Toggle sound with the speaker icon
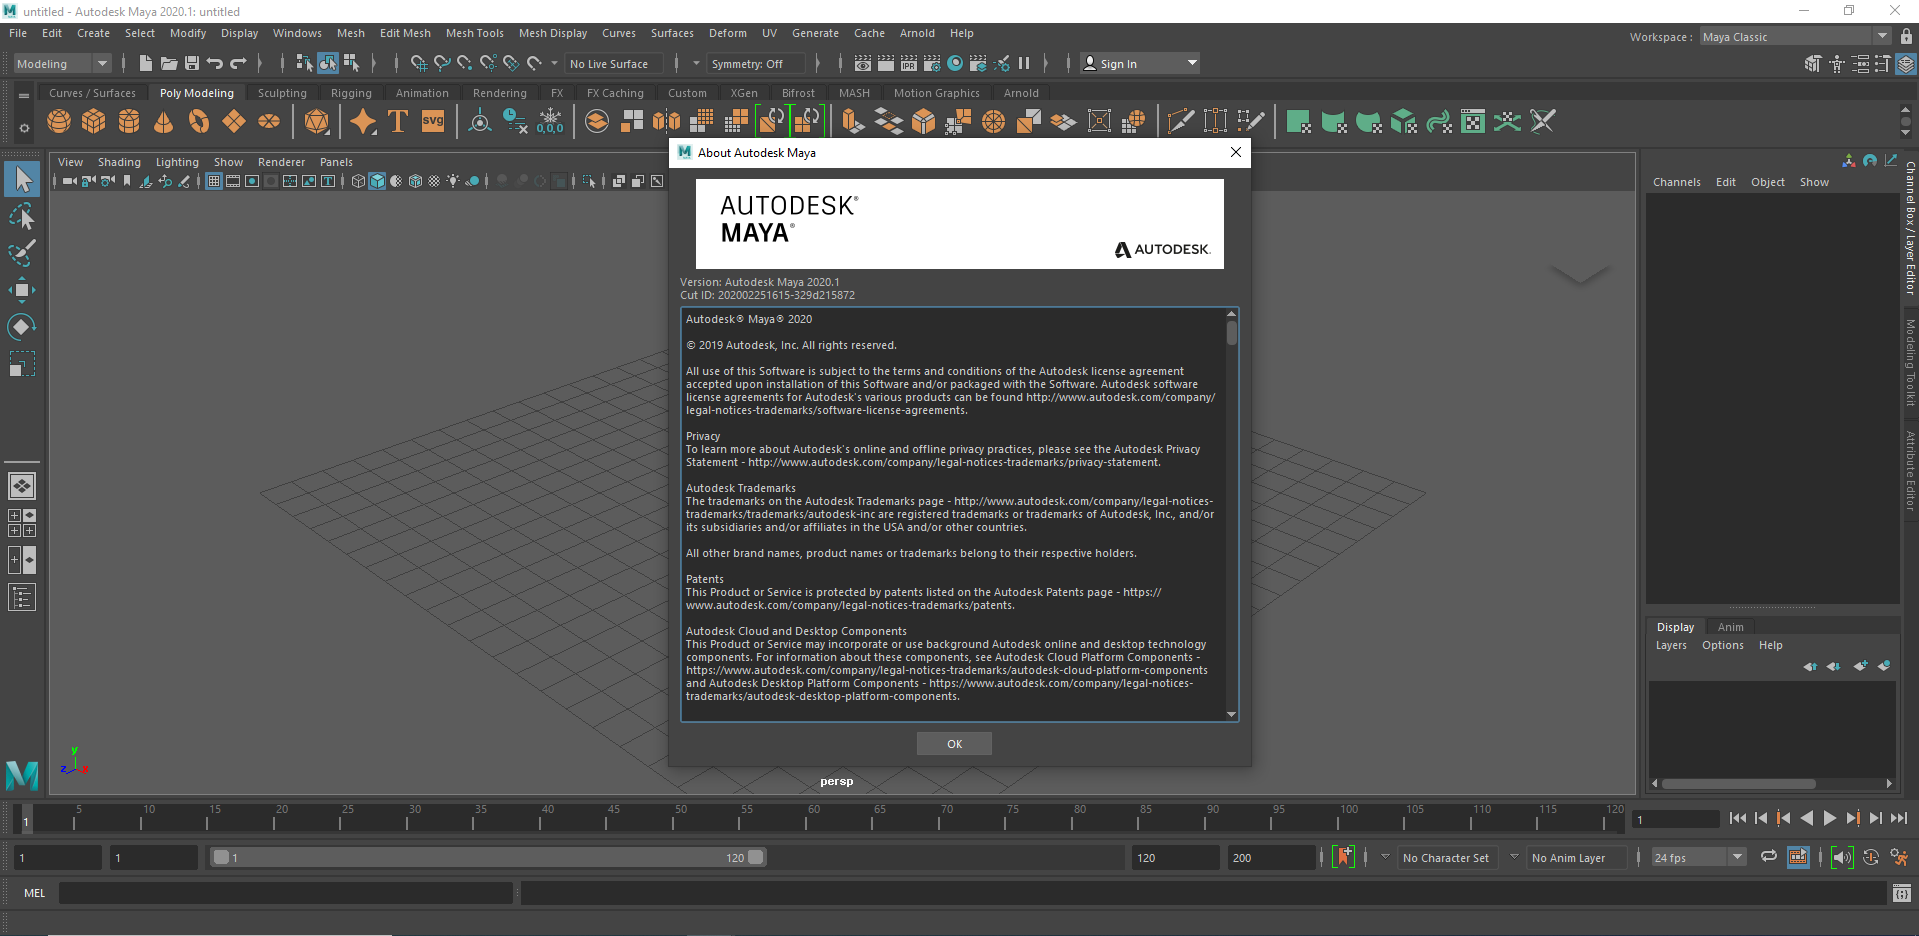This screenshot has width=1919, height=936. click(x=1842, y=857)
